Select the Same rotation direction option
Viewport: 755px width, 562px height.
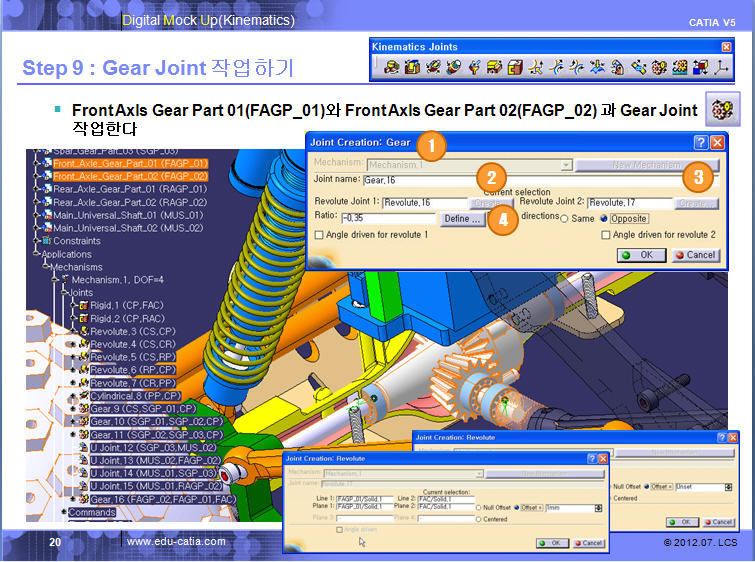[564, 218]
